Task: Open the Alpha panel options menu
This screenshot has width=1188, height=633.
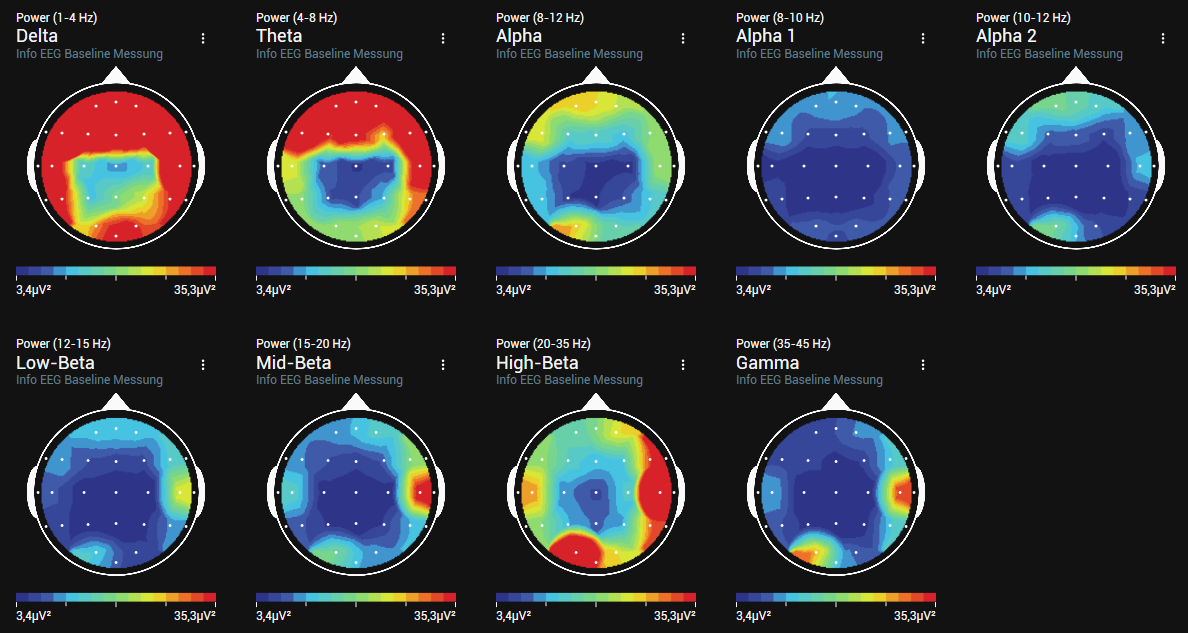Action: [683, 38]
